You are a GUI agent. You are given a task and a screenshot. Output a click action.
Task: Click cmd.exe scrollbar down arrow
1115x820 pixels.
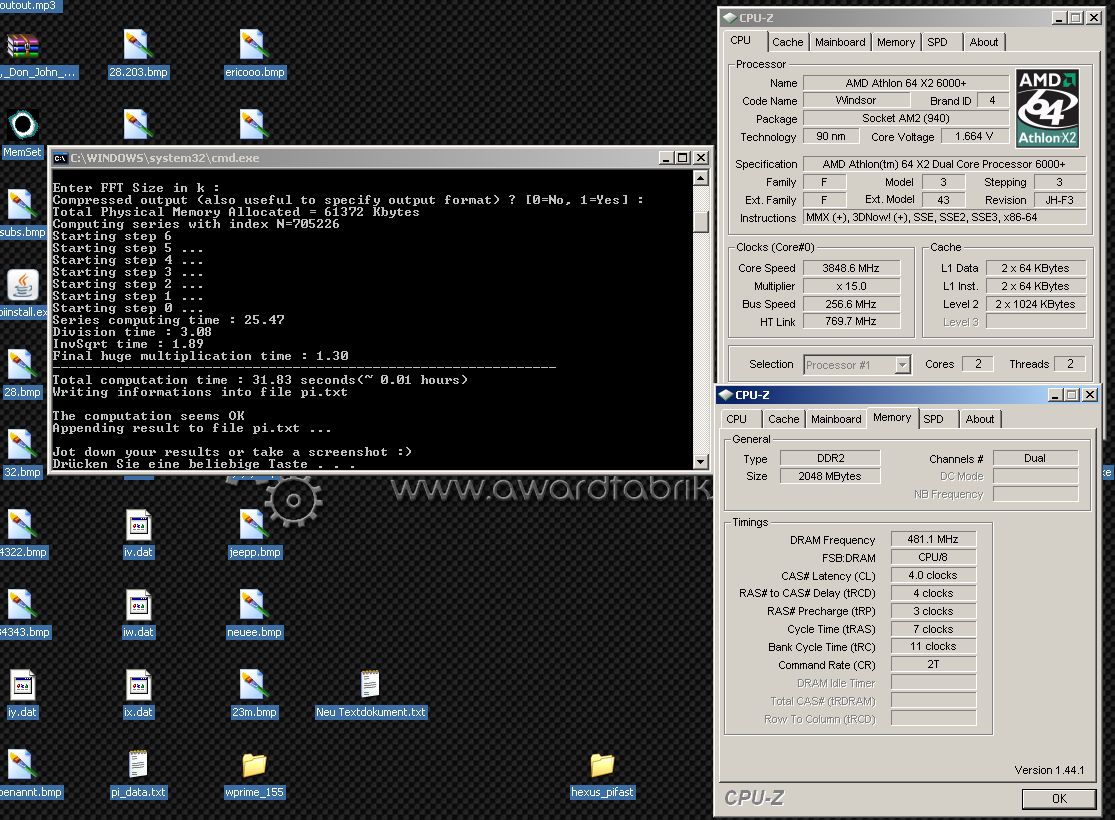click(x=700, y=462)
